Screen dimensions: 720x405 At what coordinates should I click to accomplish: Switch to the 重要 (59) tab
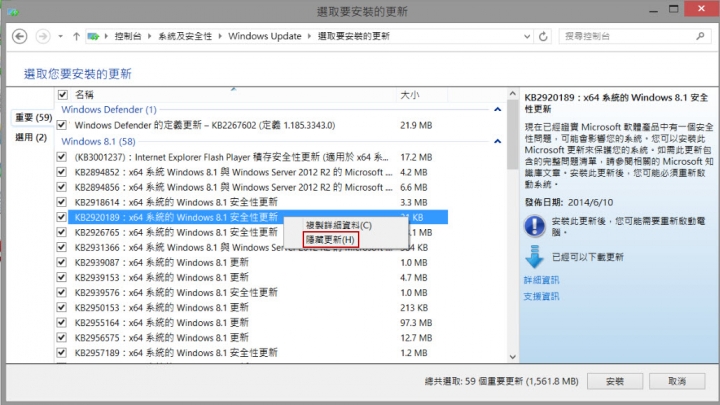[x=34, y=118]
